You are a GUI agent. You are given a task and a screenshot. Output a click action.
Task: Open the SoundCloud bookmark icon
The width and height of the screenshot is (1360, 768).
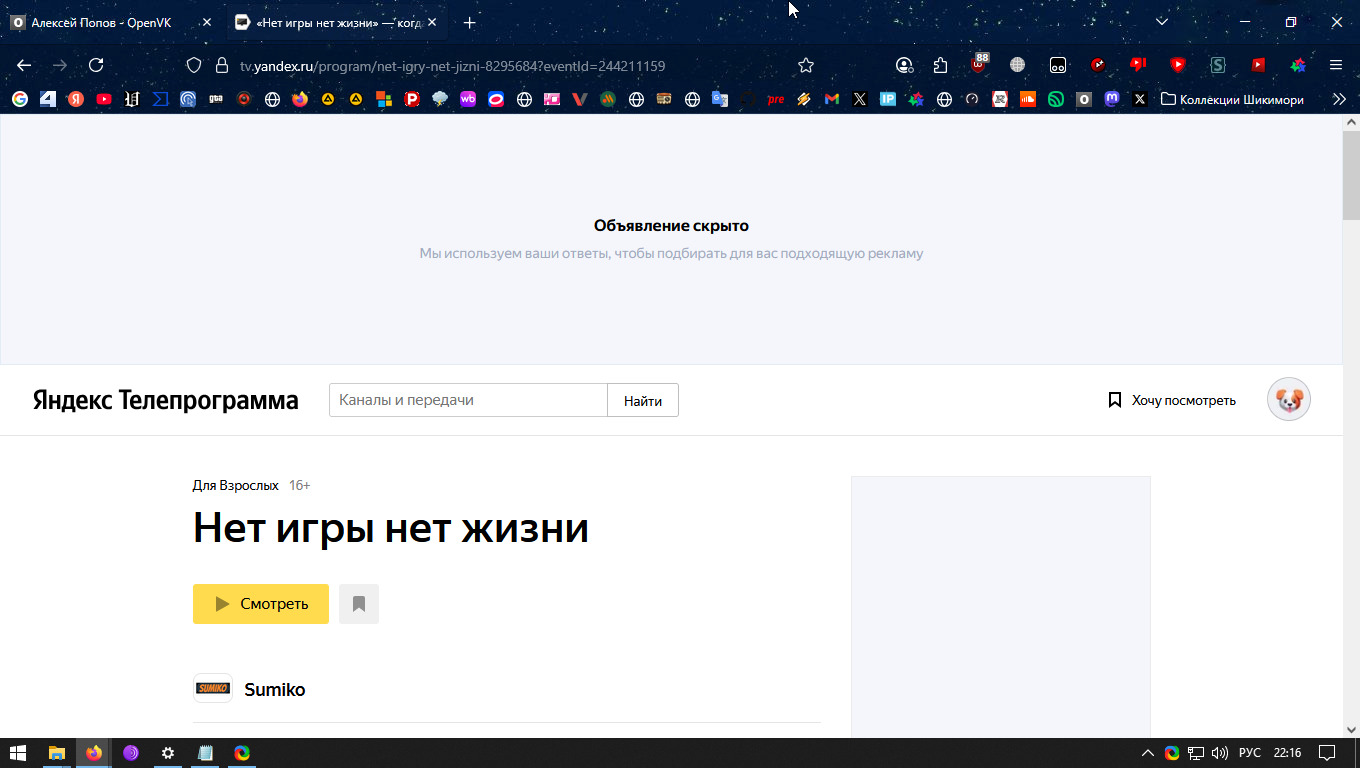(x=1028, y=99)
